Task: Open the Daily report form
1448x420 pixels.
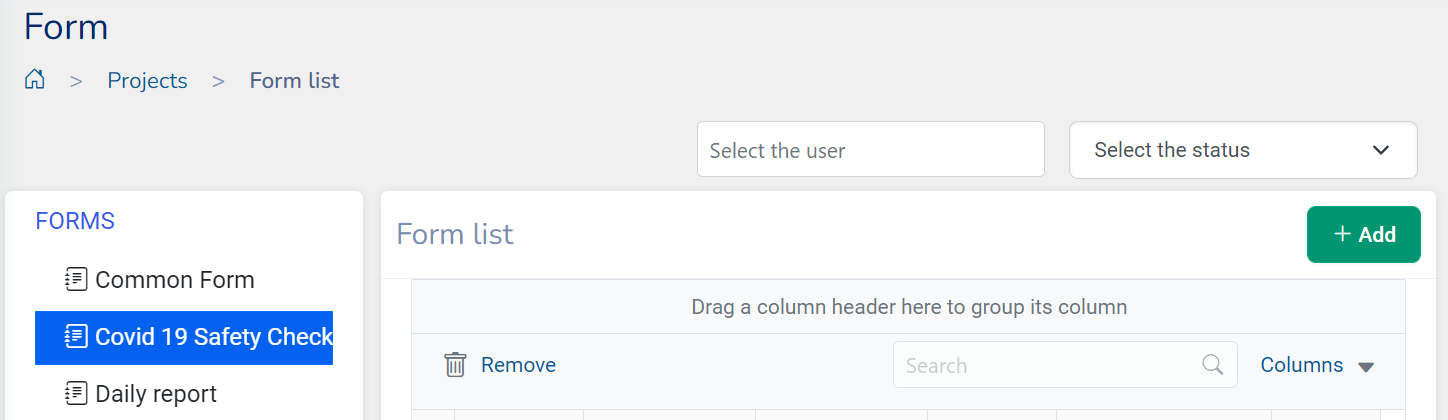Action: pos(156,394)
